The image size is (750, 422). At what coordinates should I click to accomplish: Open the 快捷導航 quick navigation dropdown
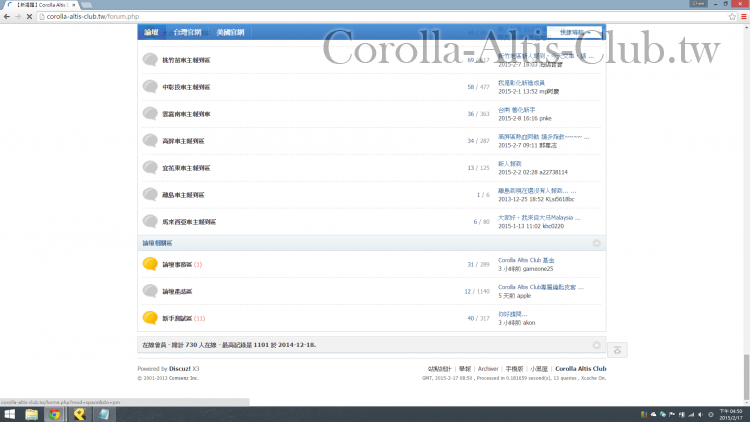pyautogui.click(x=575, y=33)
